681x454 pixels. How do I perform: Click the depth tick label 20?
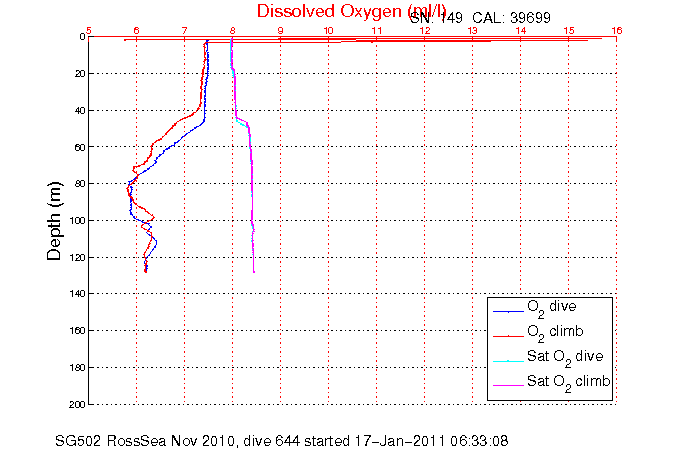80,74
